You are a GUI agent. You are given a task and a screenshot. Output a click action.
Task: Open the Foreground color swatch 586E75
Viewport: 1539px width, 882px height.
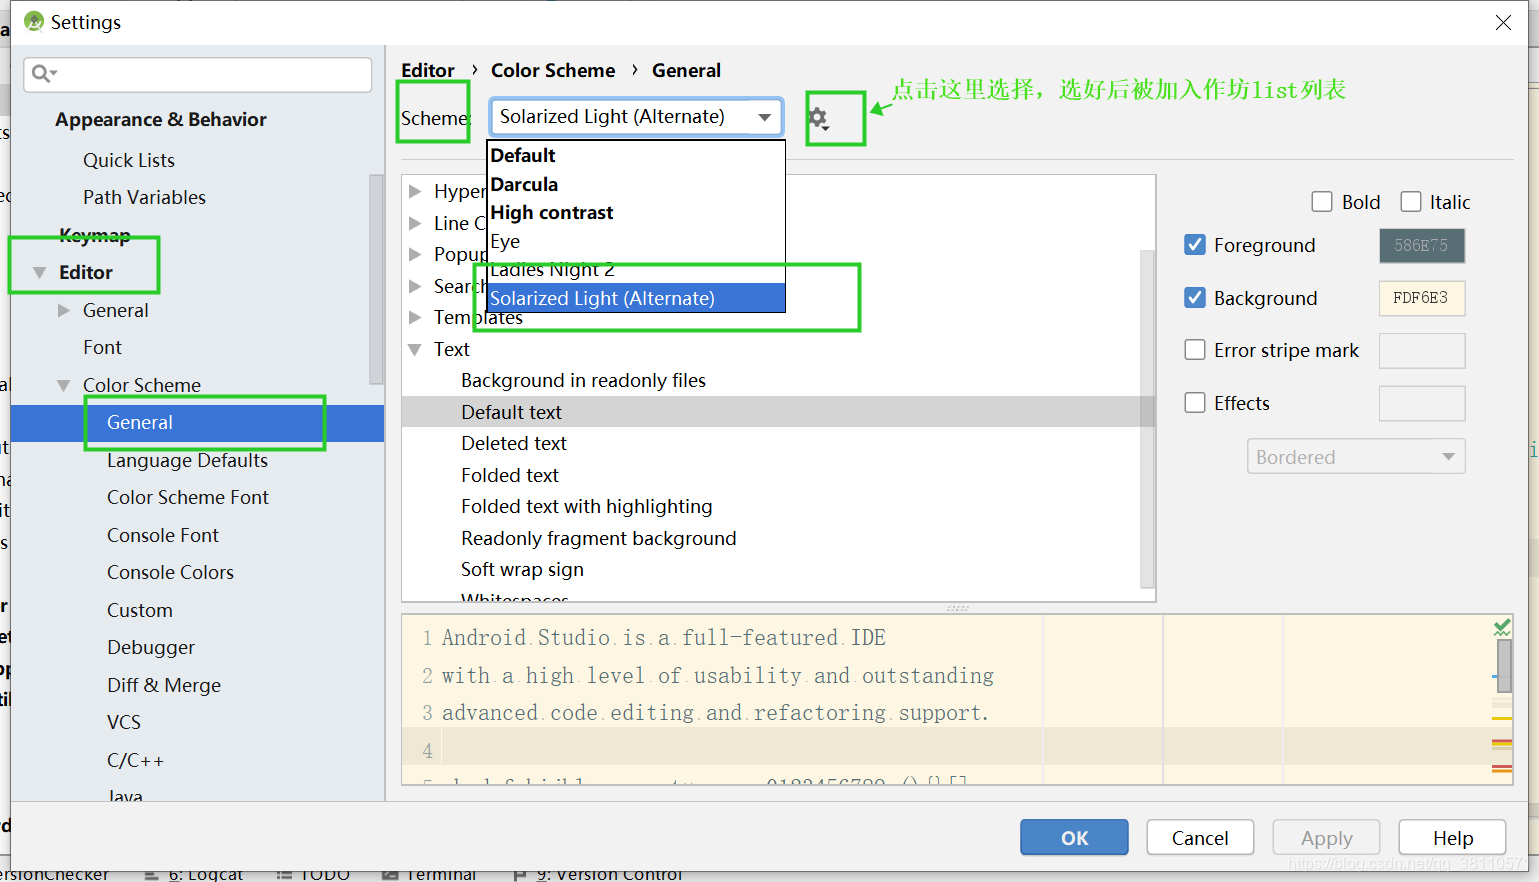1421,245
